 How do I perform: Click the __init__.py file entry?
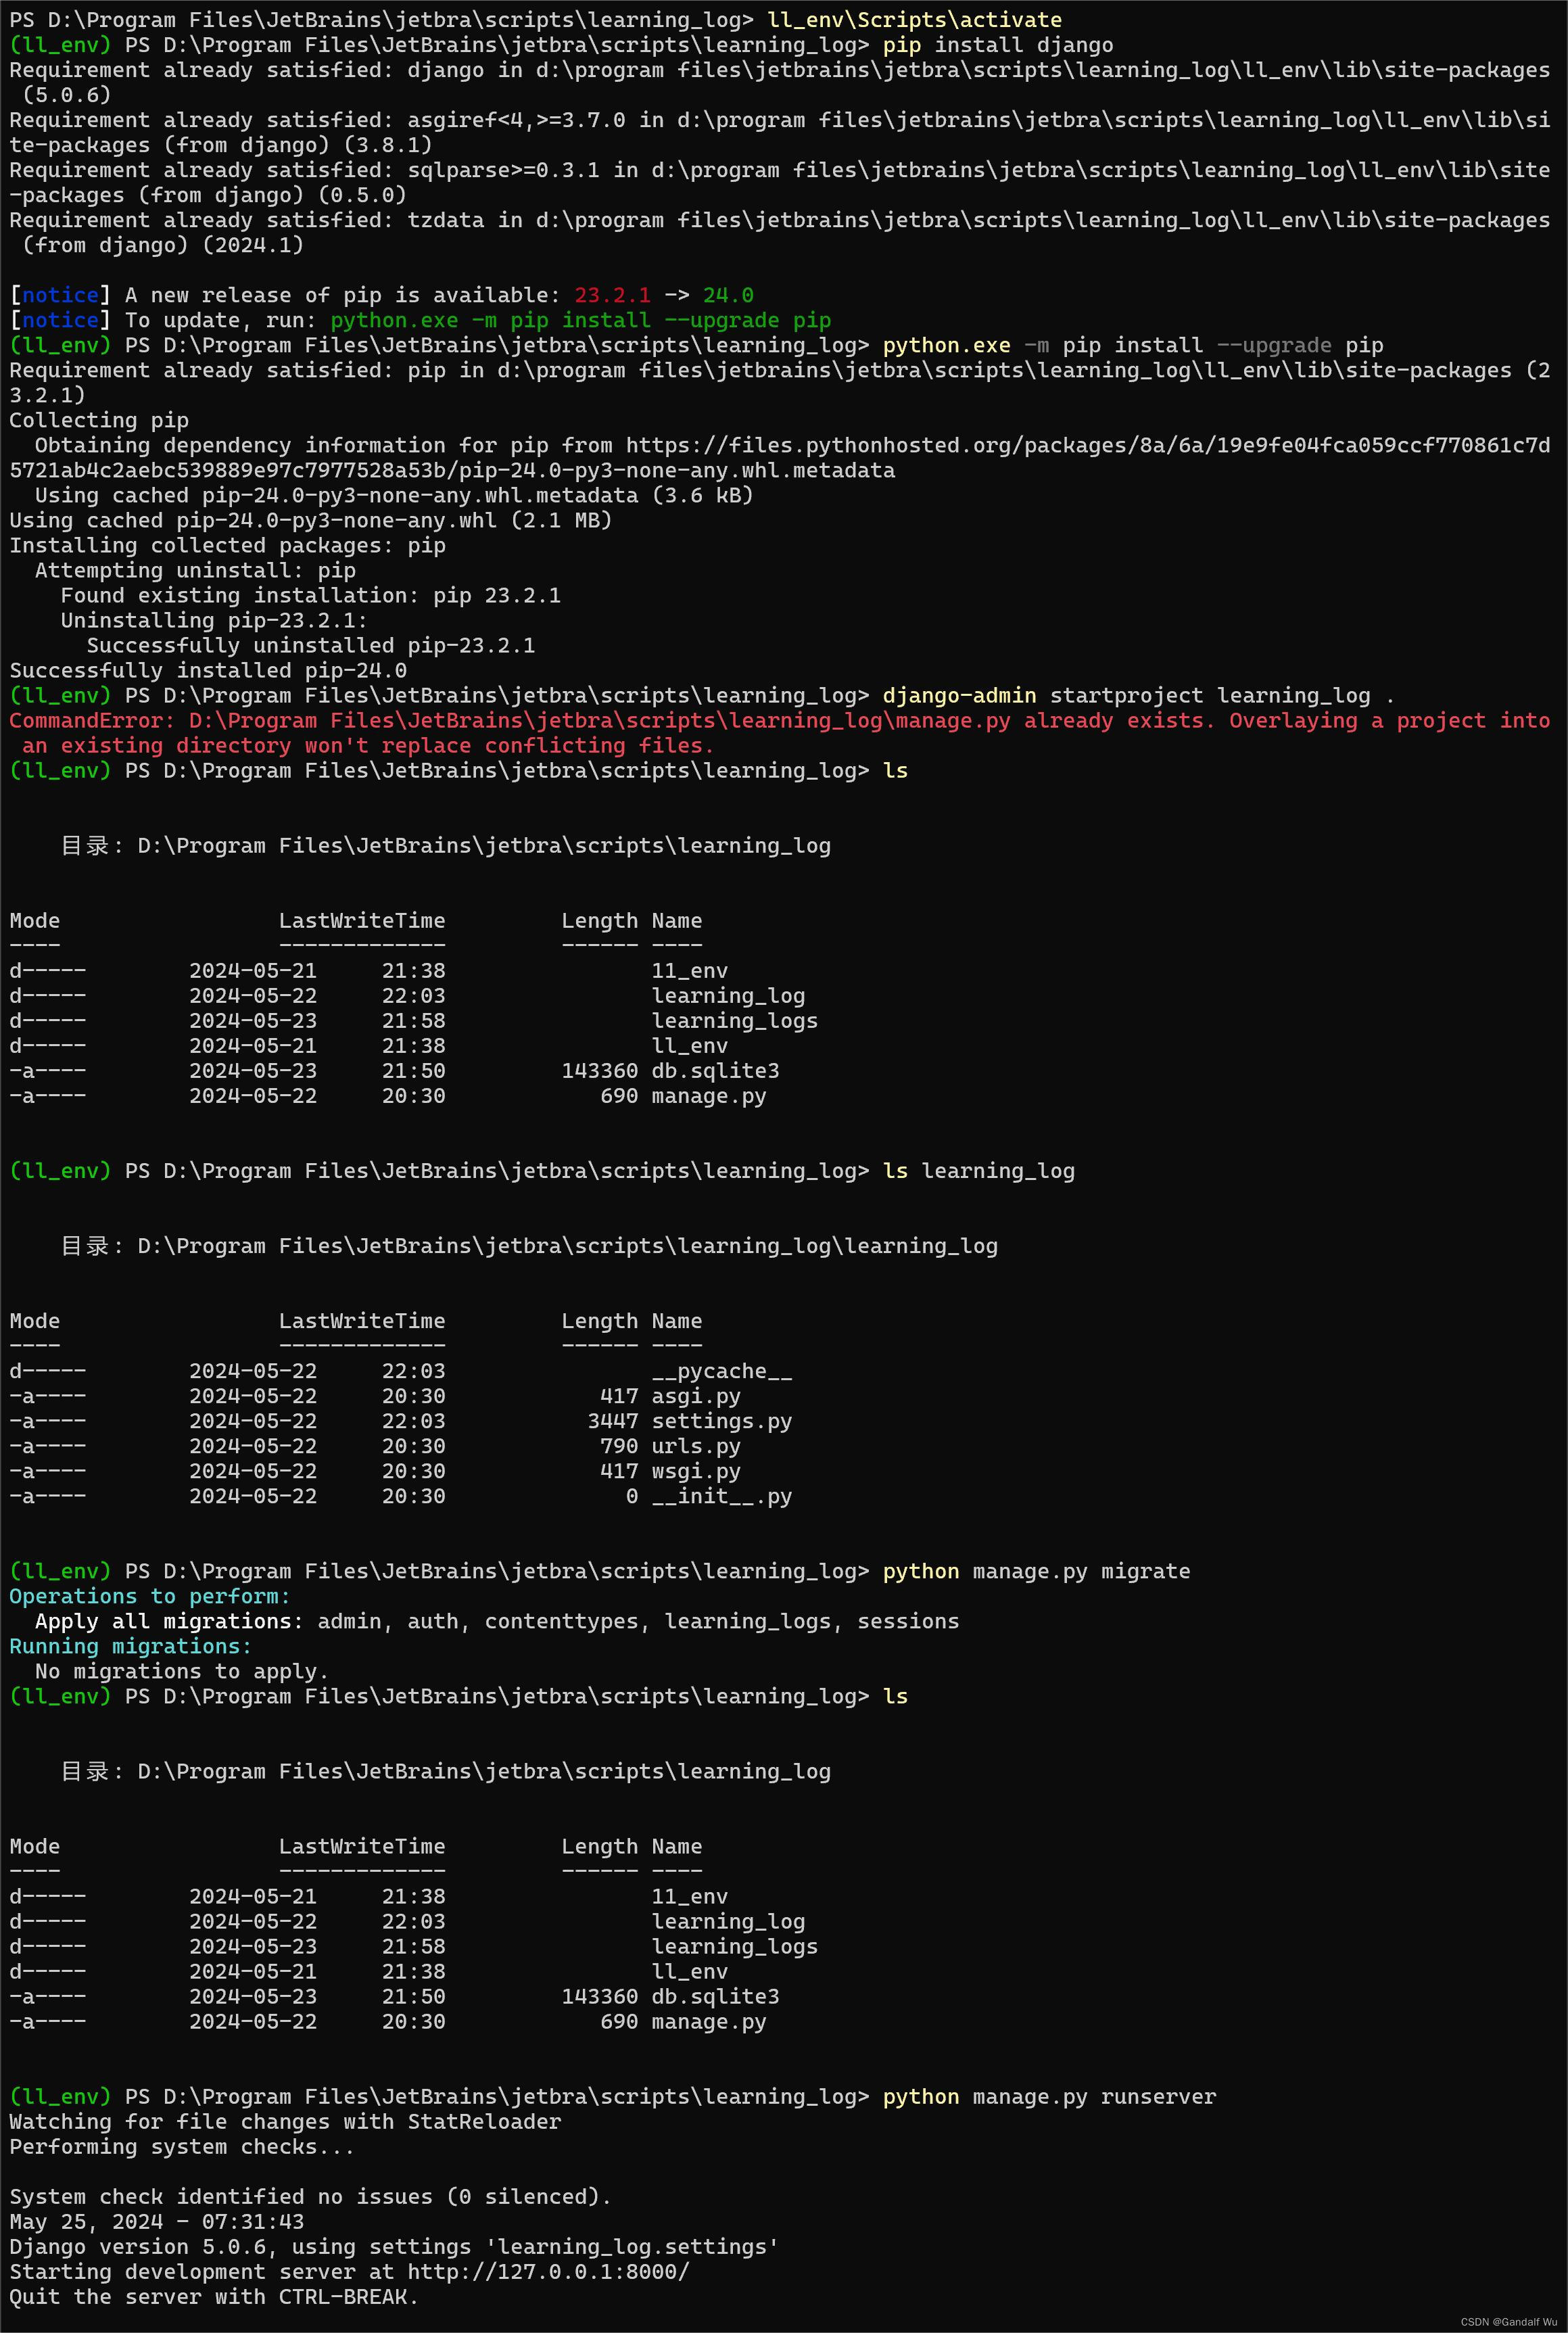(722, 1496)
